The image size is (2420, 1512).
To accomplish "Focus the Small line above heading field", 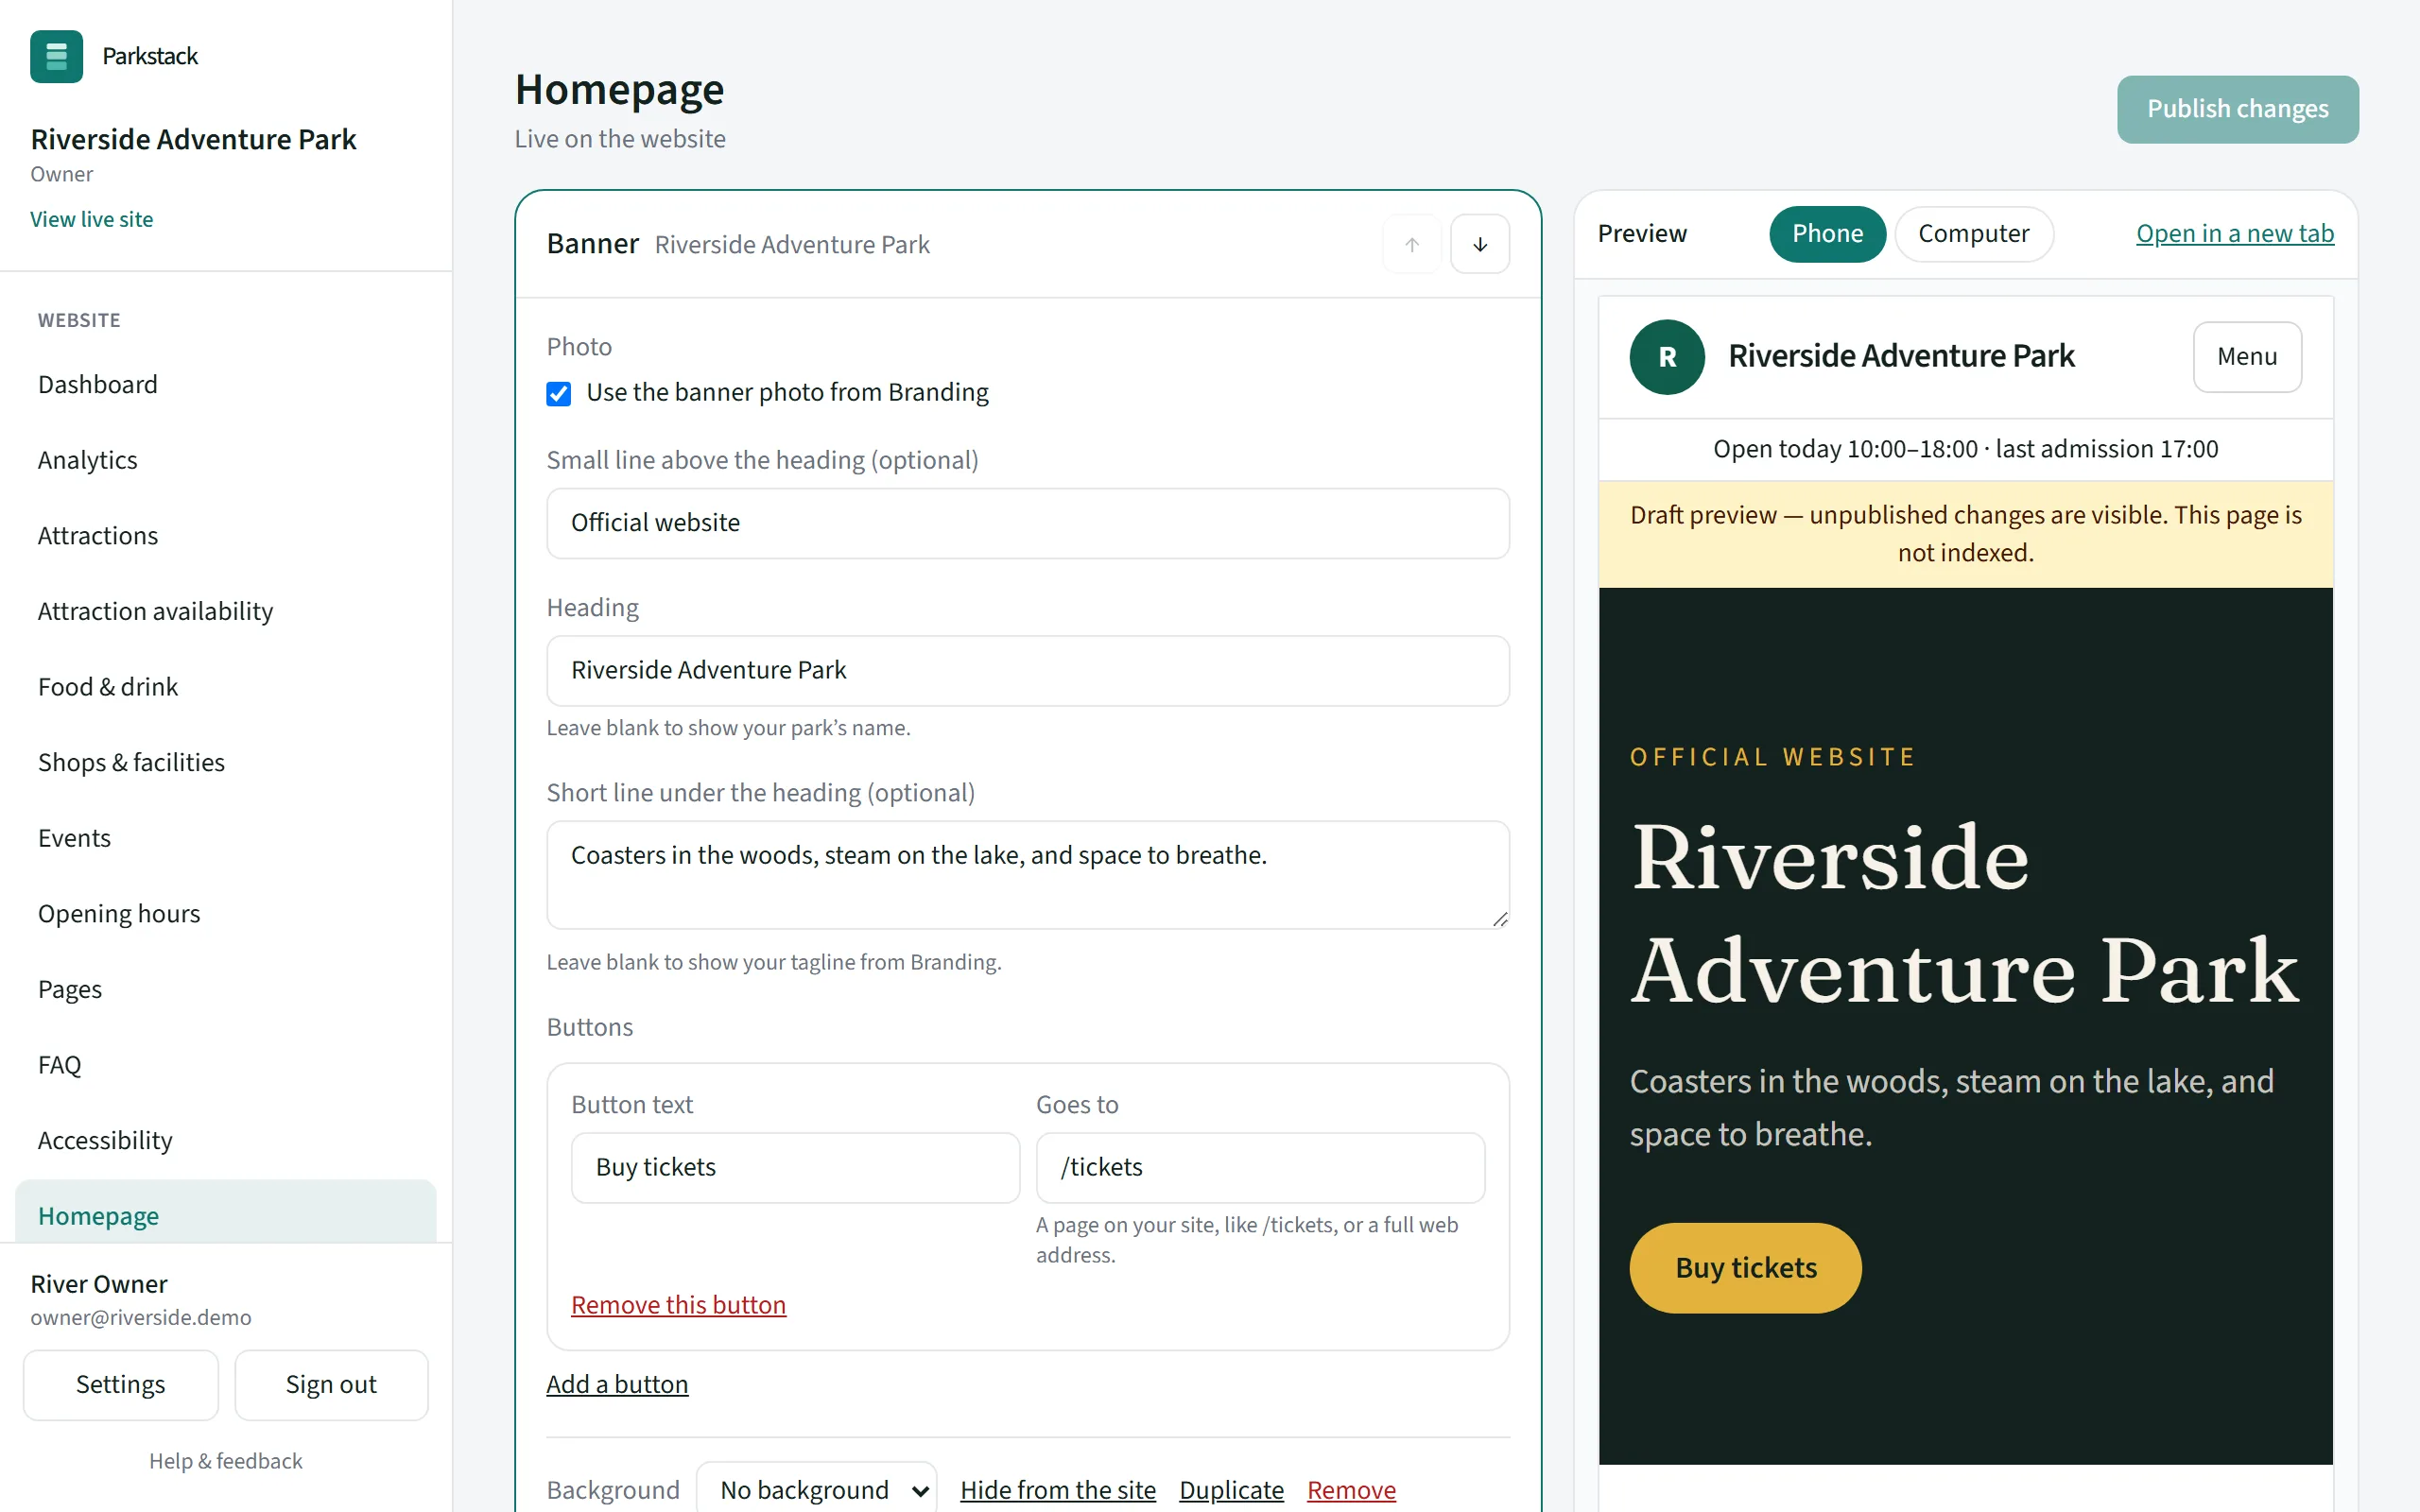I will [1028, 523].
